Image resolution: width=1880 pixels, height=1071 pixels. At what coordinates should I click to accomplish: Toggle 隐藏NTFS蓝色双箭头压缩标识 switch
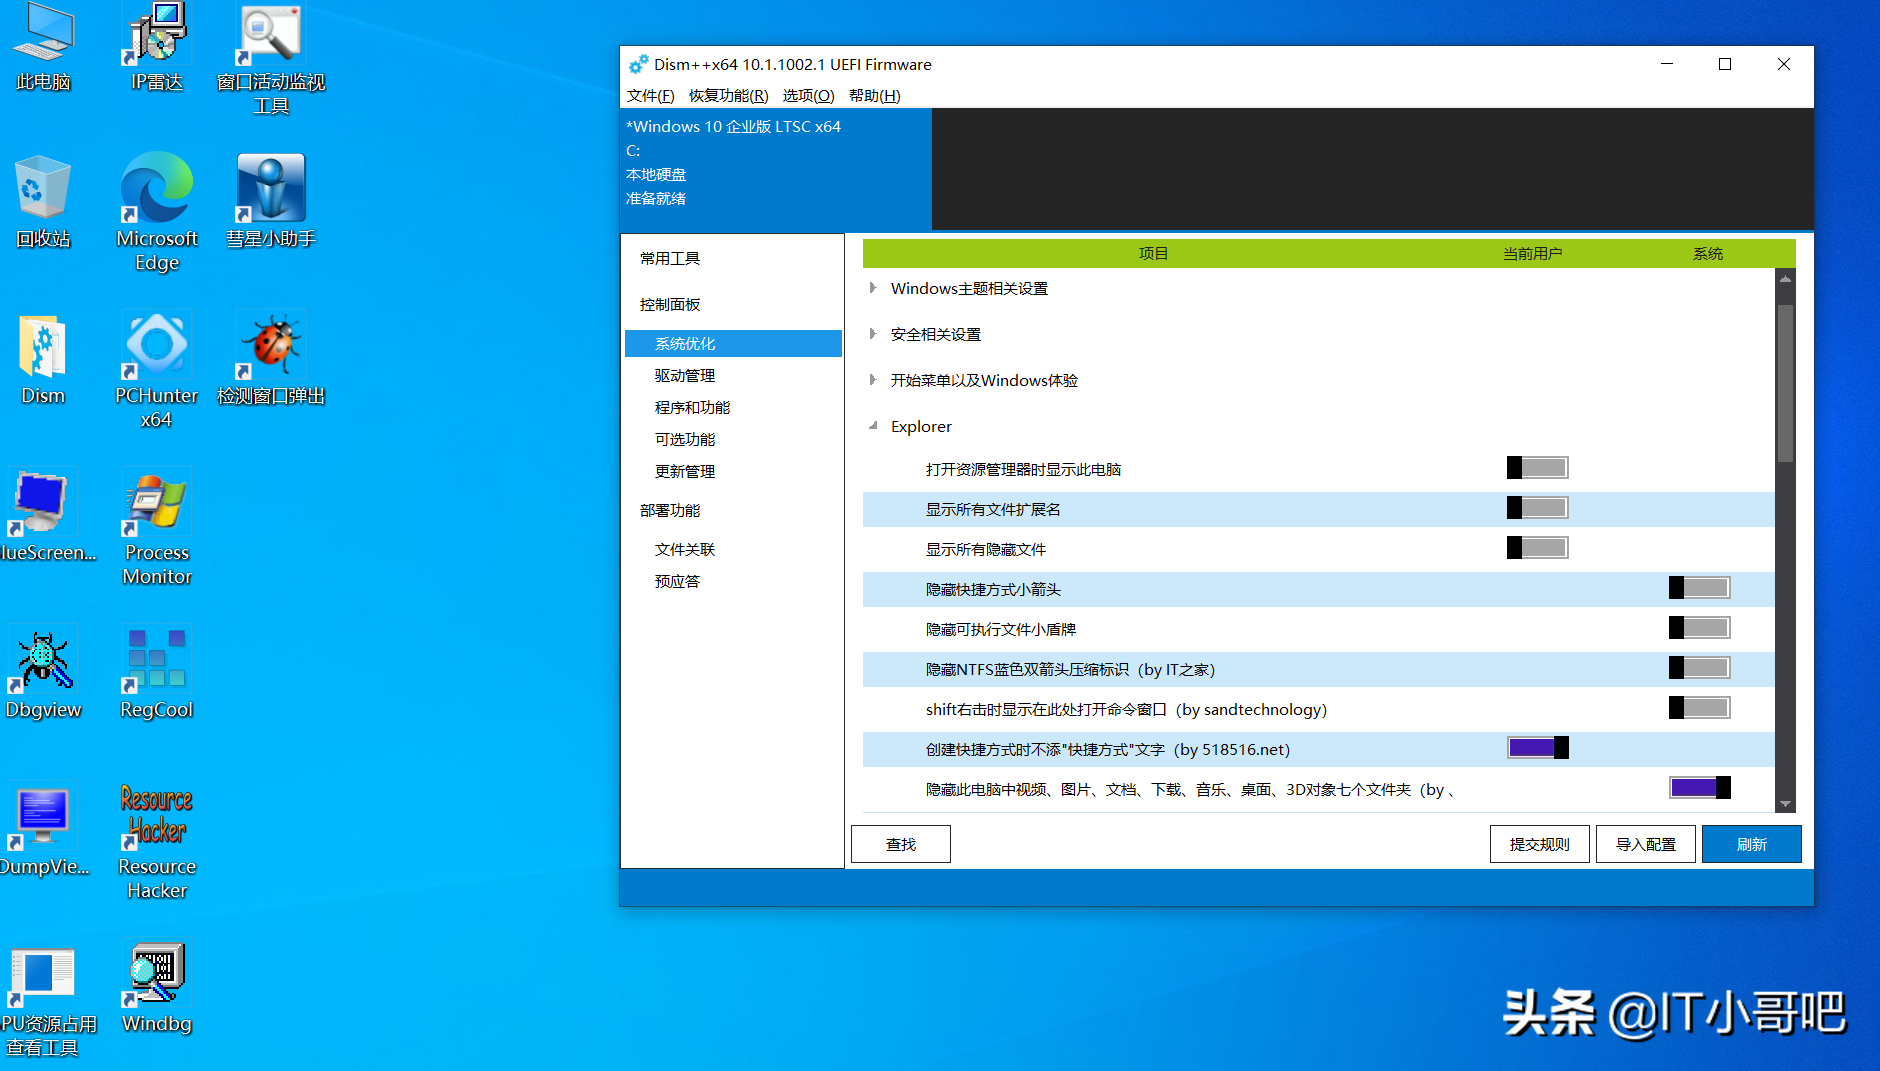tap(1700, 668)
